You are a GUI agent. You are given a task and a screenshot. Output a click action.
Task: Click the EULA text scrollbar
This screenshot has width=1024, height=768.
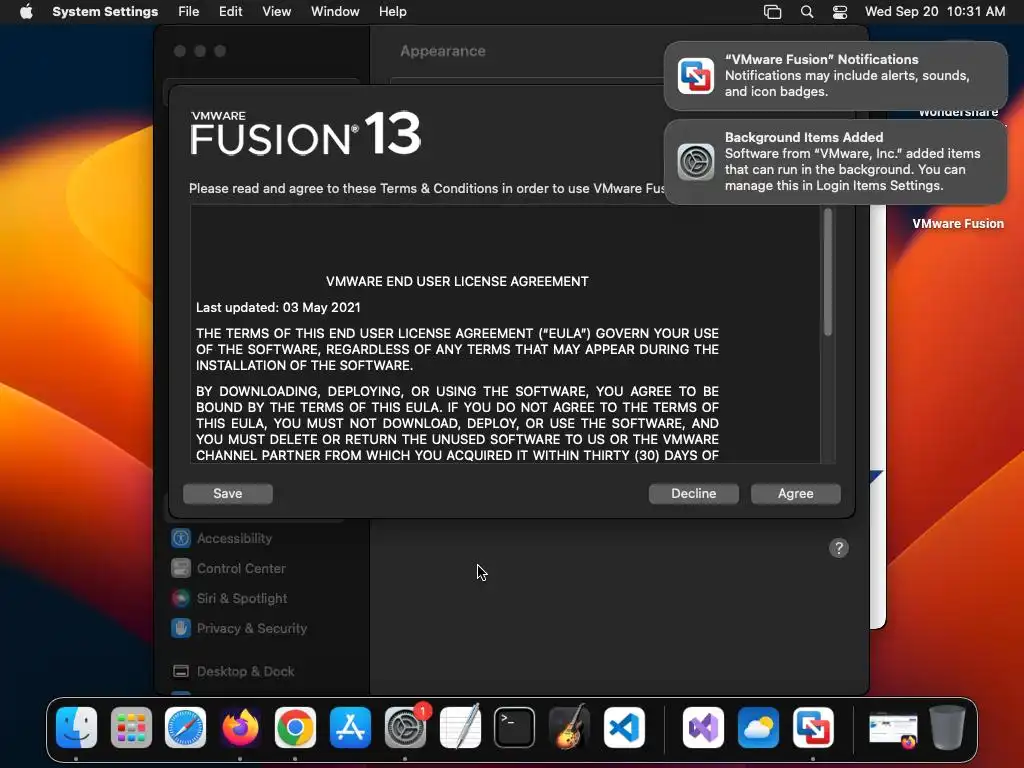point(827,272)
